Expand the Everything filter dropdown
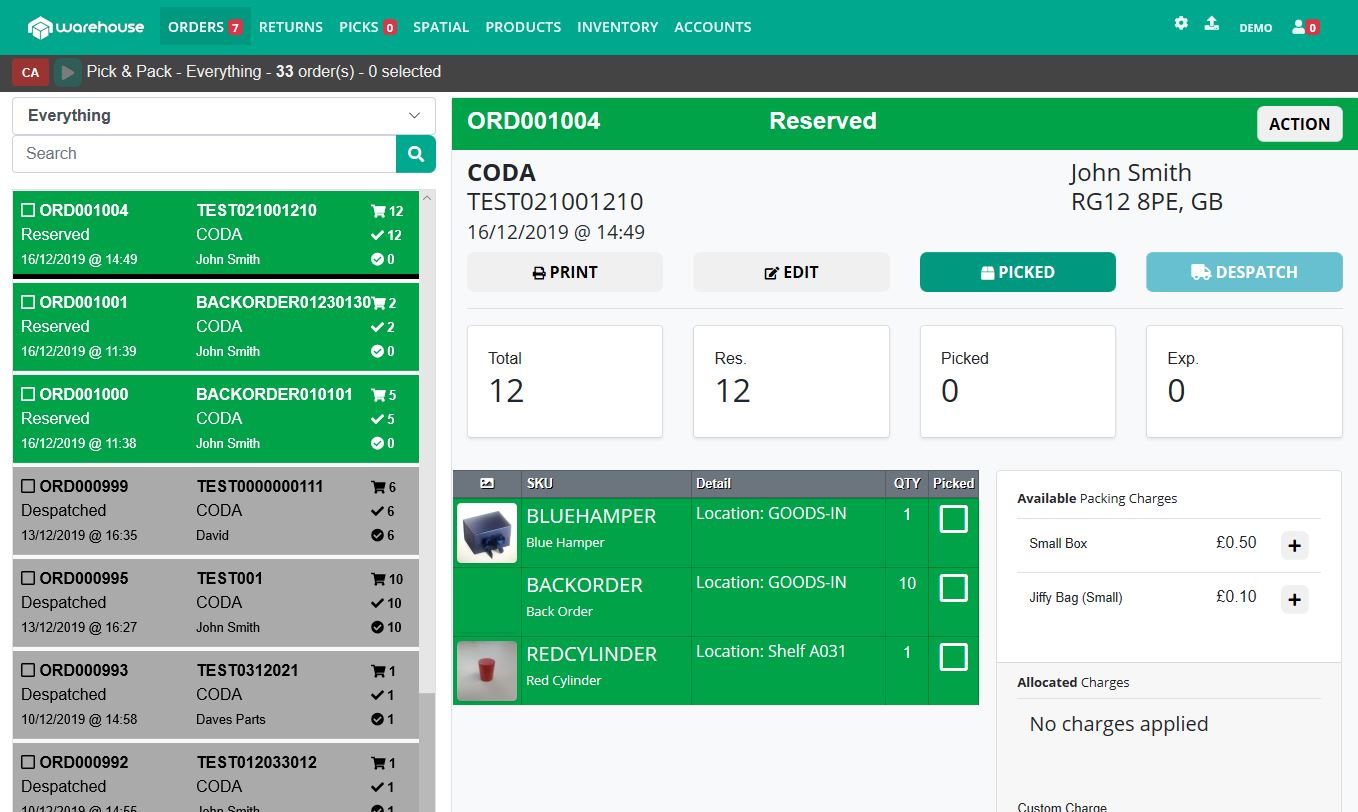 [x=224, y=116]
